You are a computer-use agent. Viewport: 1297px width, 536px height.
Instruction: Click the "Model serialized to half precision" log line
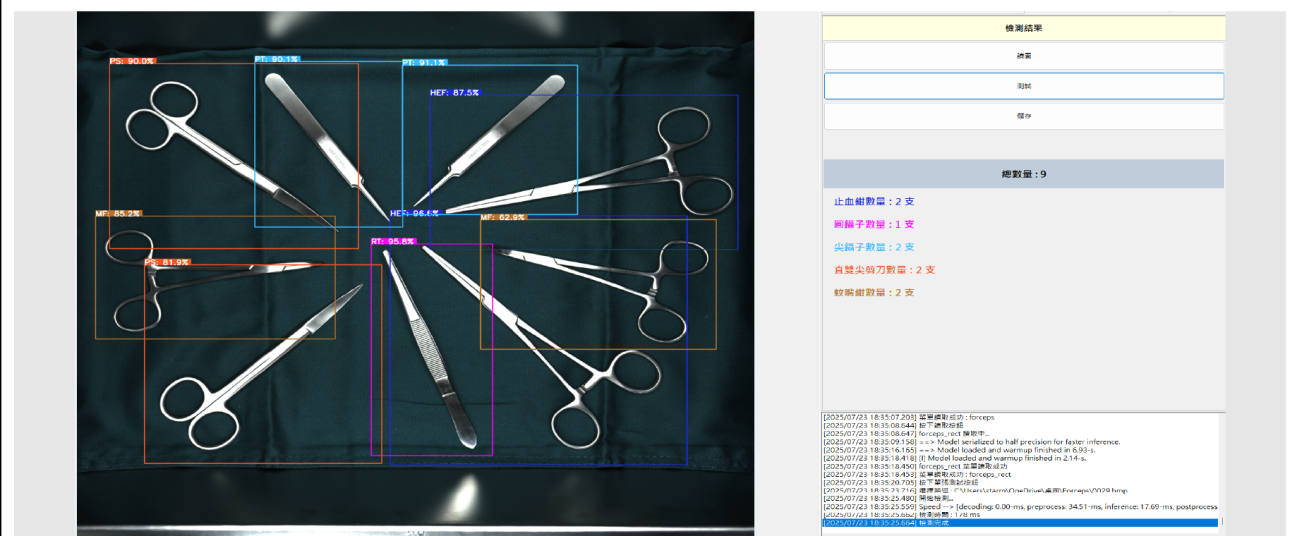coord(1019,441)
